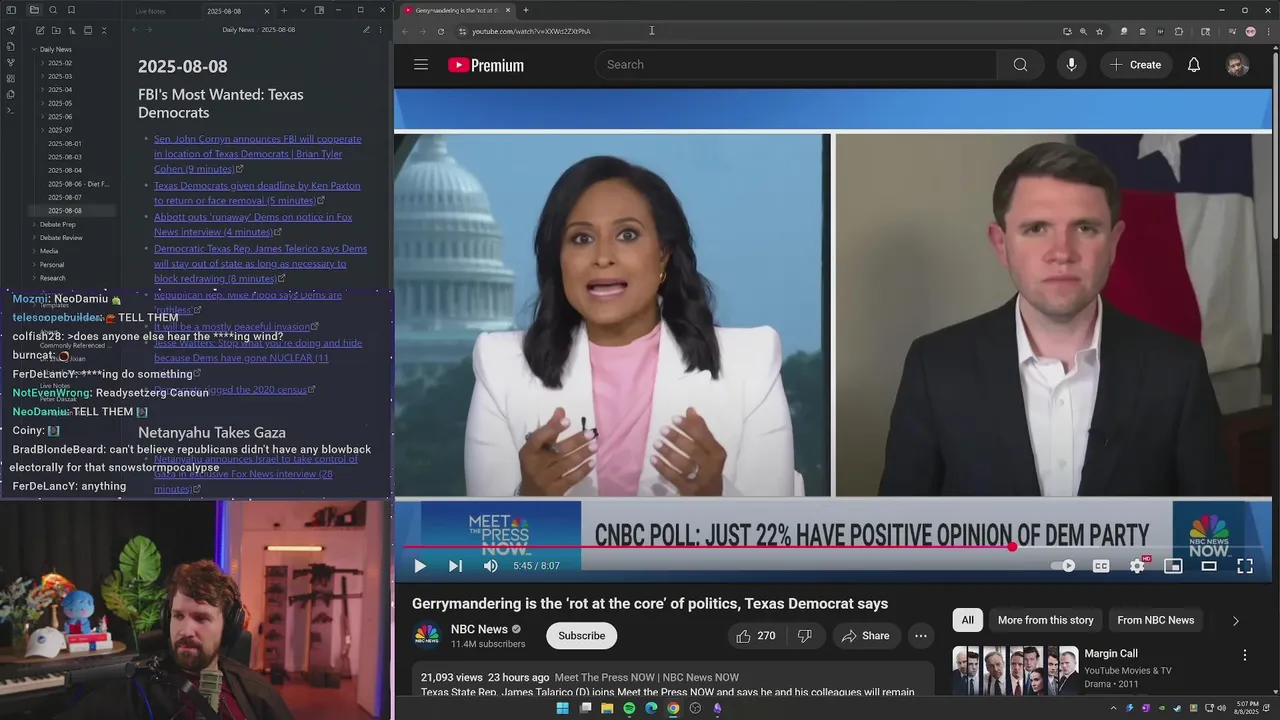Play the paused video

coord(420,566)
